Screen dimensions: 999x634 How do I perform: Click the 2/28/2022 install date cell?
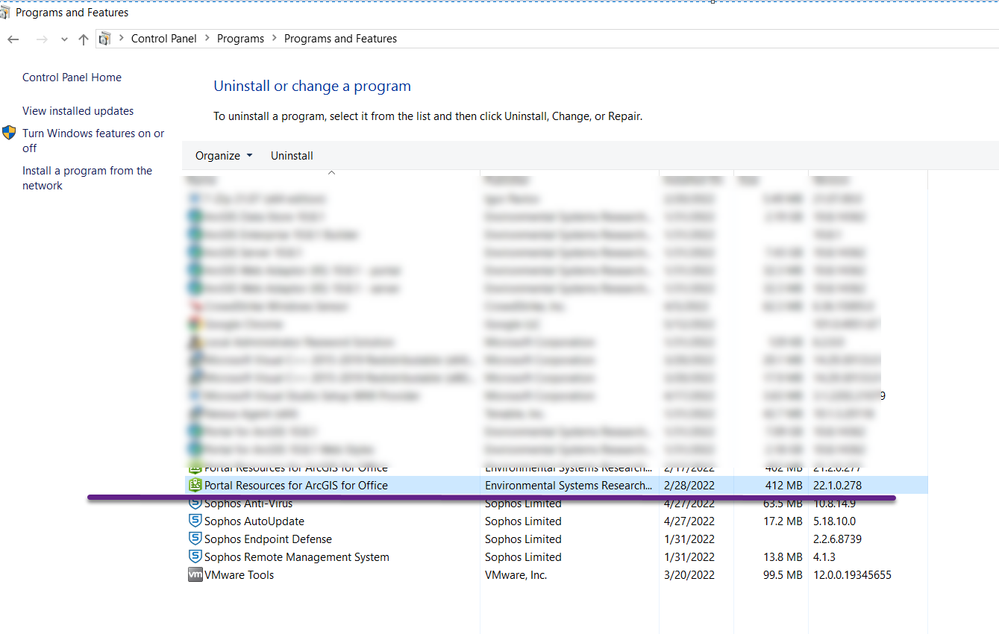point(689,485)
